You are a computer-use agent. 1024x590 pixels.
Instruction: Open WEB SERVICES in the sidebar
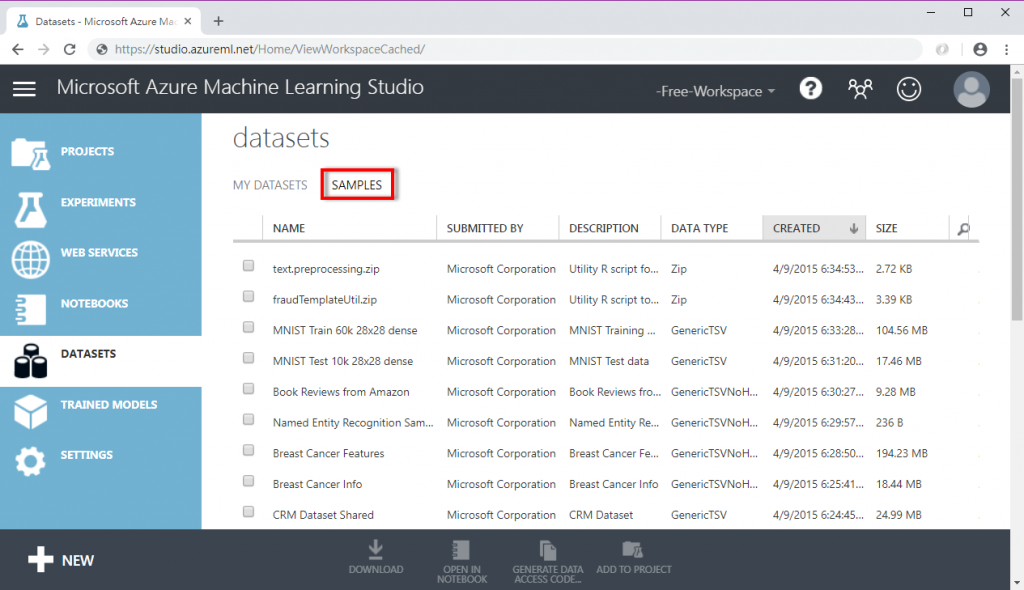tap(99, 252)
